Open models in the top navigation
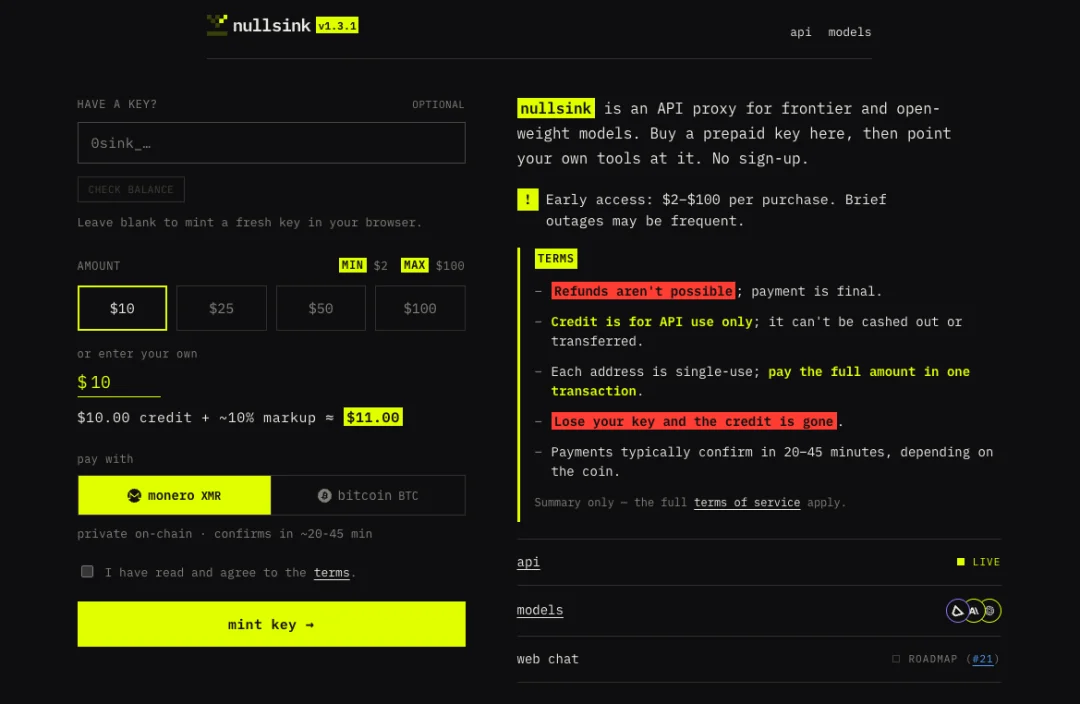 pos(849,32)
